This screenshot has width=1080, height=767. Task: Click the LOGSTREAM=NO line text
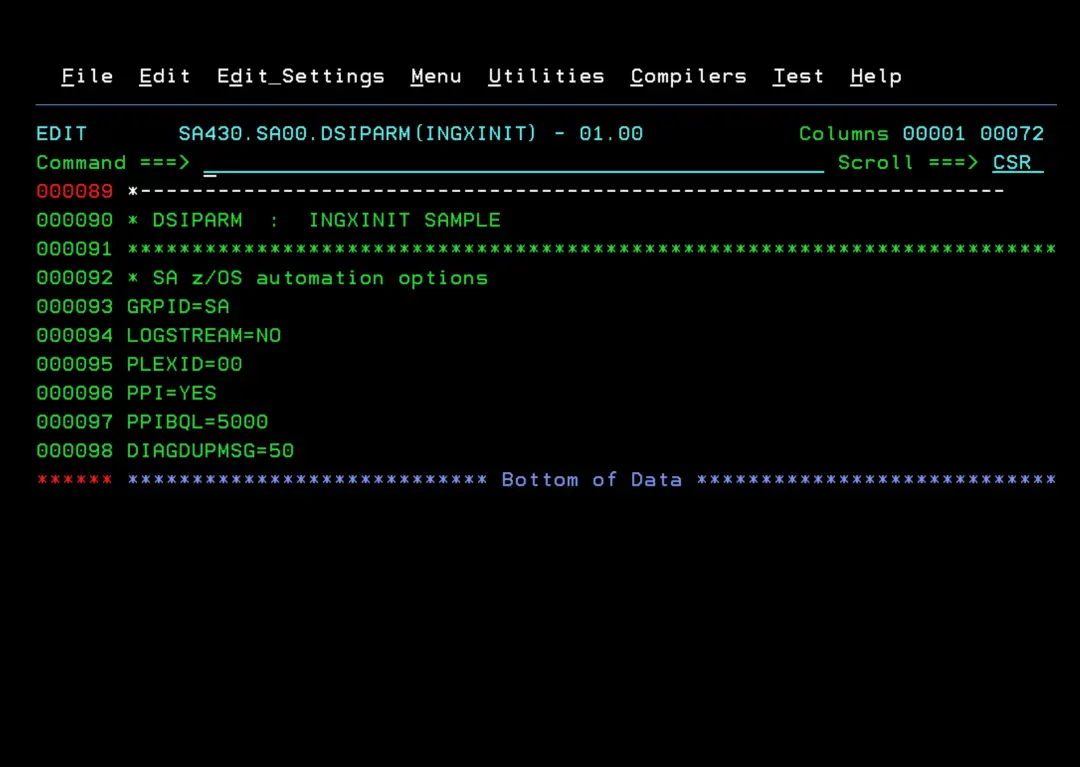(x=204, y=336)
